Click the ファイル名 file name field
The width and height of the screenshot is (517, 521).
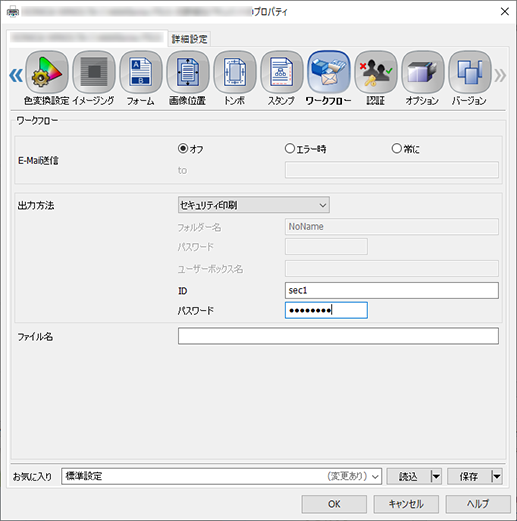coord(338,336)
